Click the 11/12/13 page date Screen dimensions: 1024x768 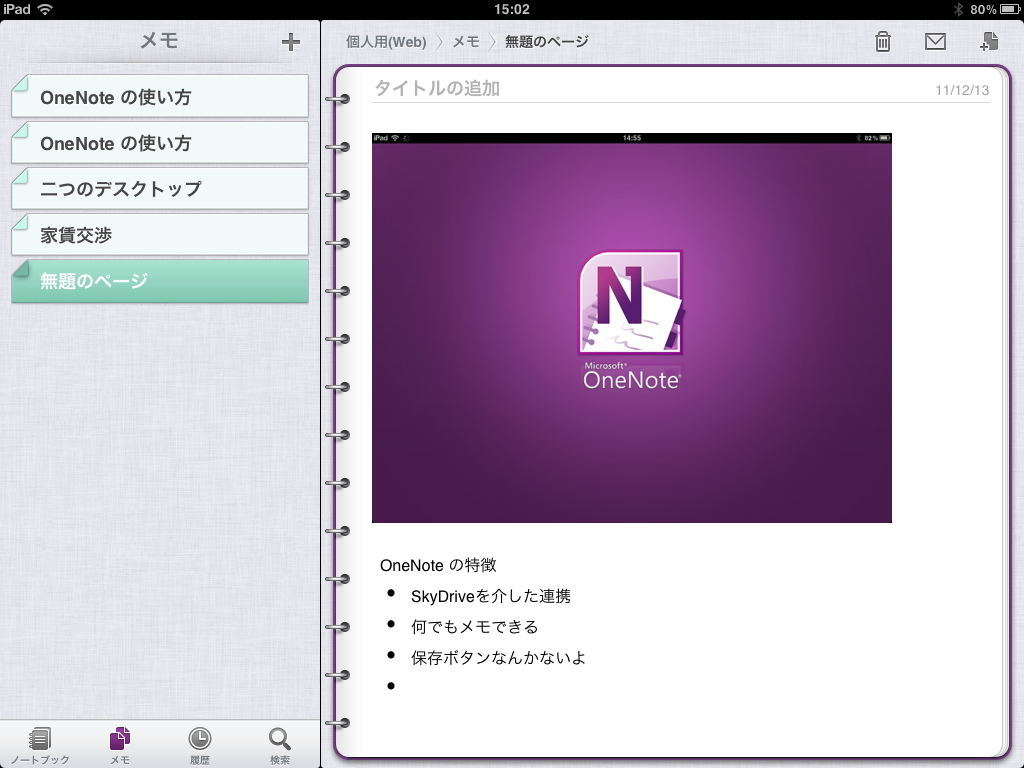coord(962,90)
